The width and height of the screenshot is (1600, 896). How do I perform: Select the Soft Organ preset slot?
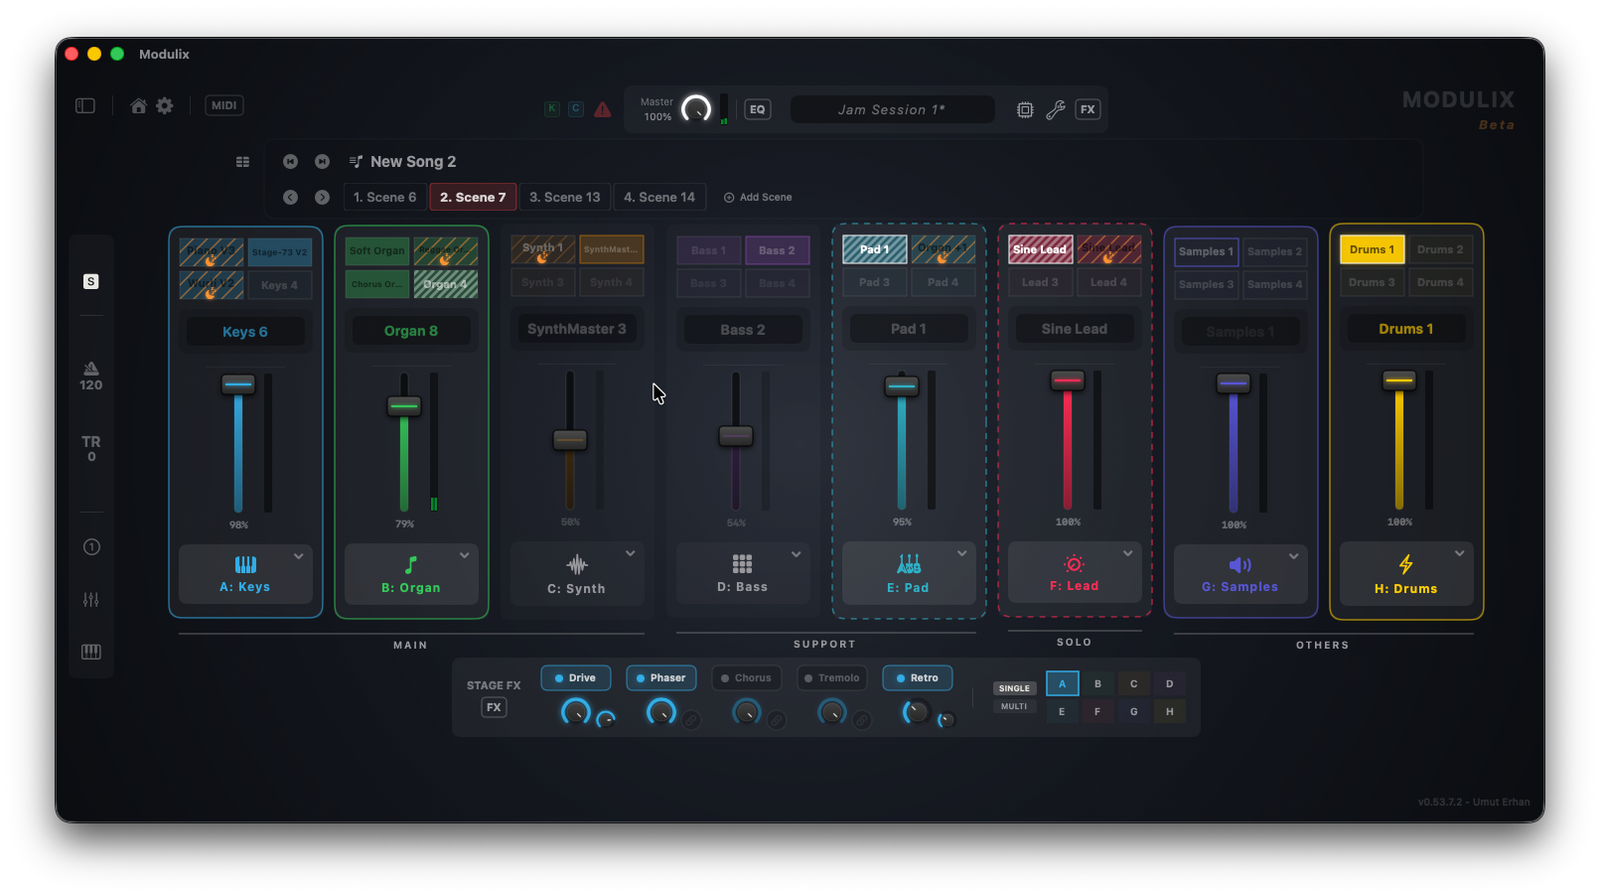pos(377,251)
